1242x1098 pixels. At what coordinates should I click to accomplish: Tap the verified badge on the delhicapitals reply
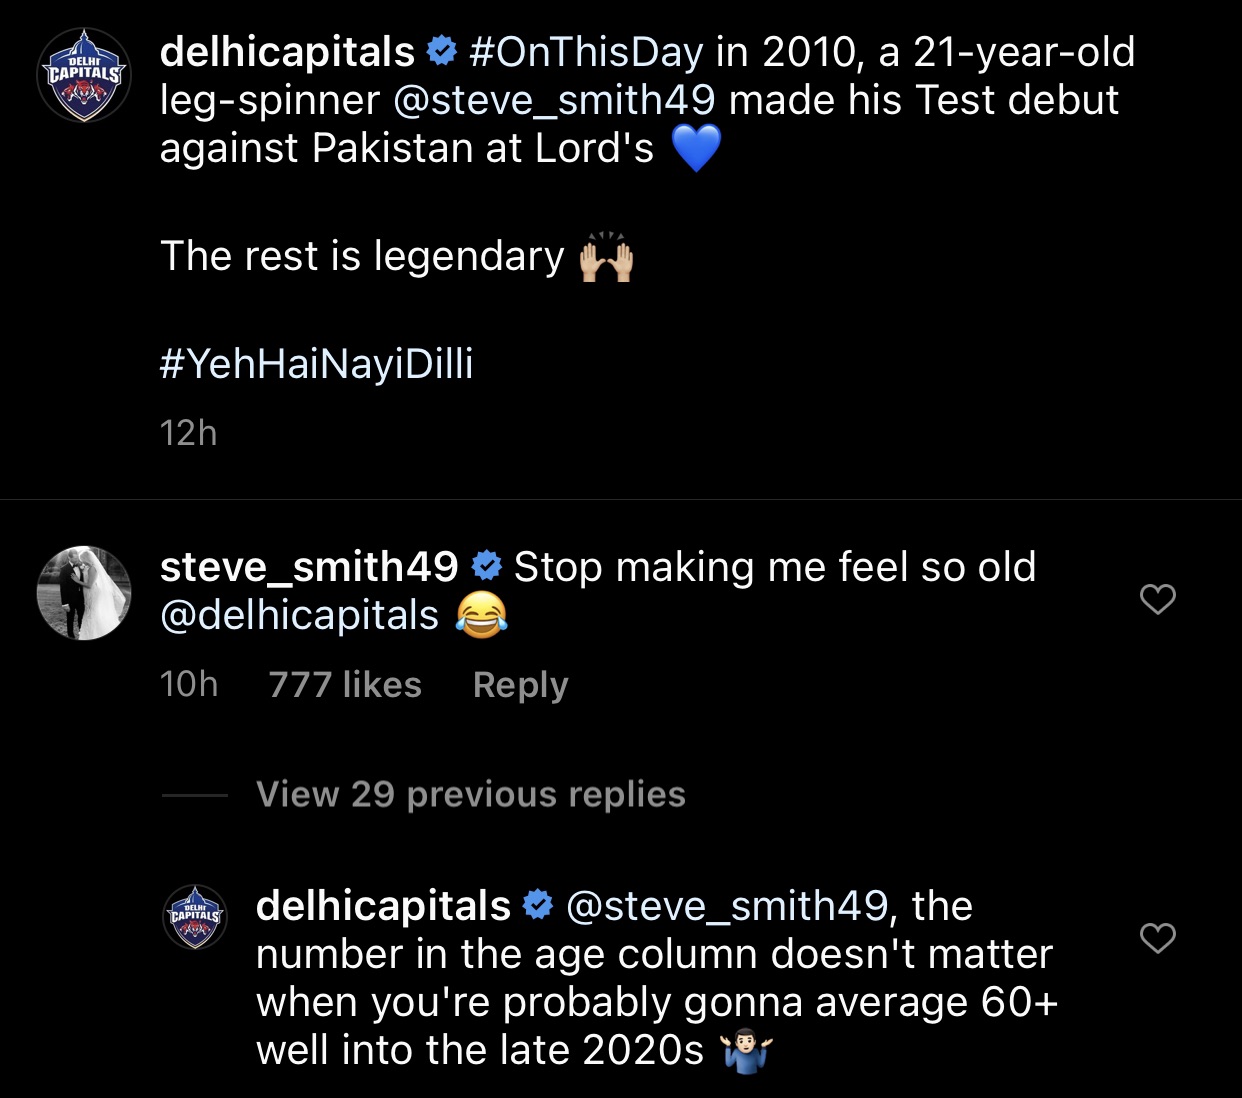(x=538, y=905)
